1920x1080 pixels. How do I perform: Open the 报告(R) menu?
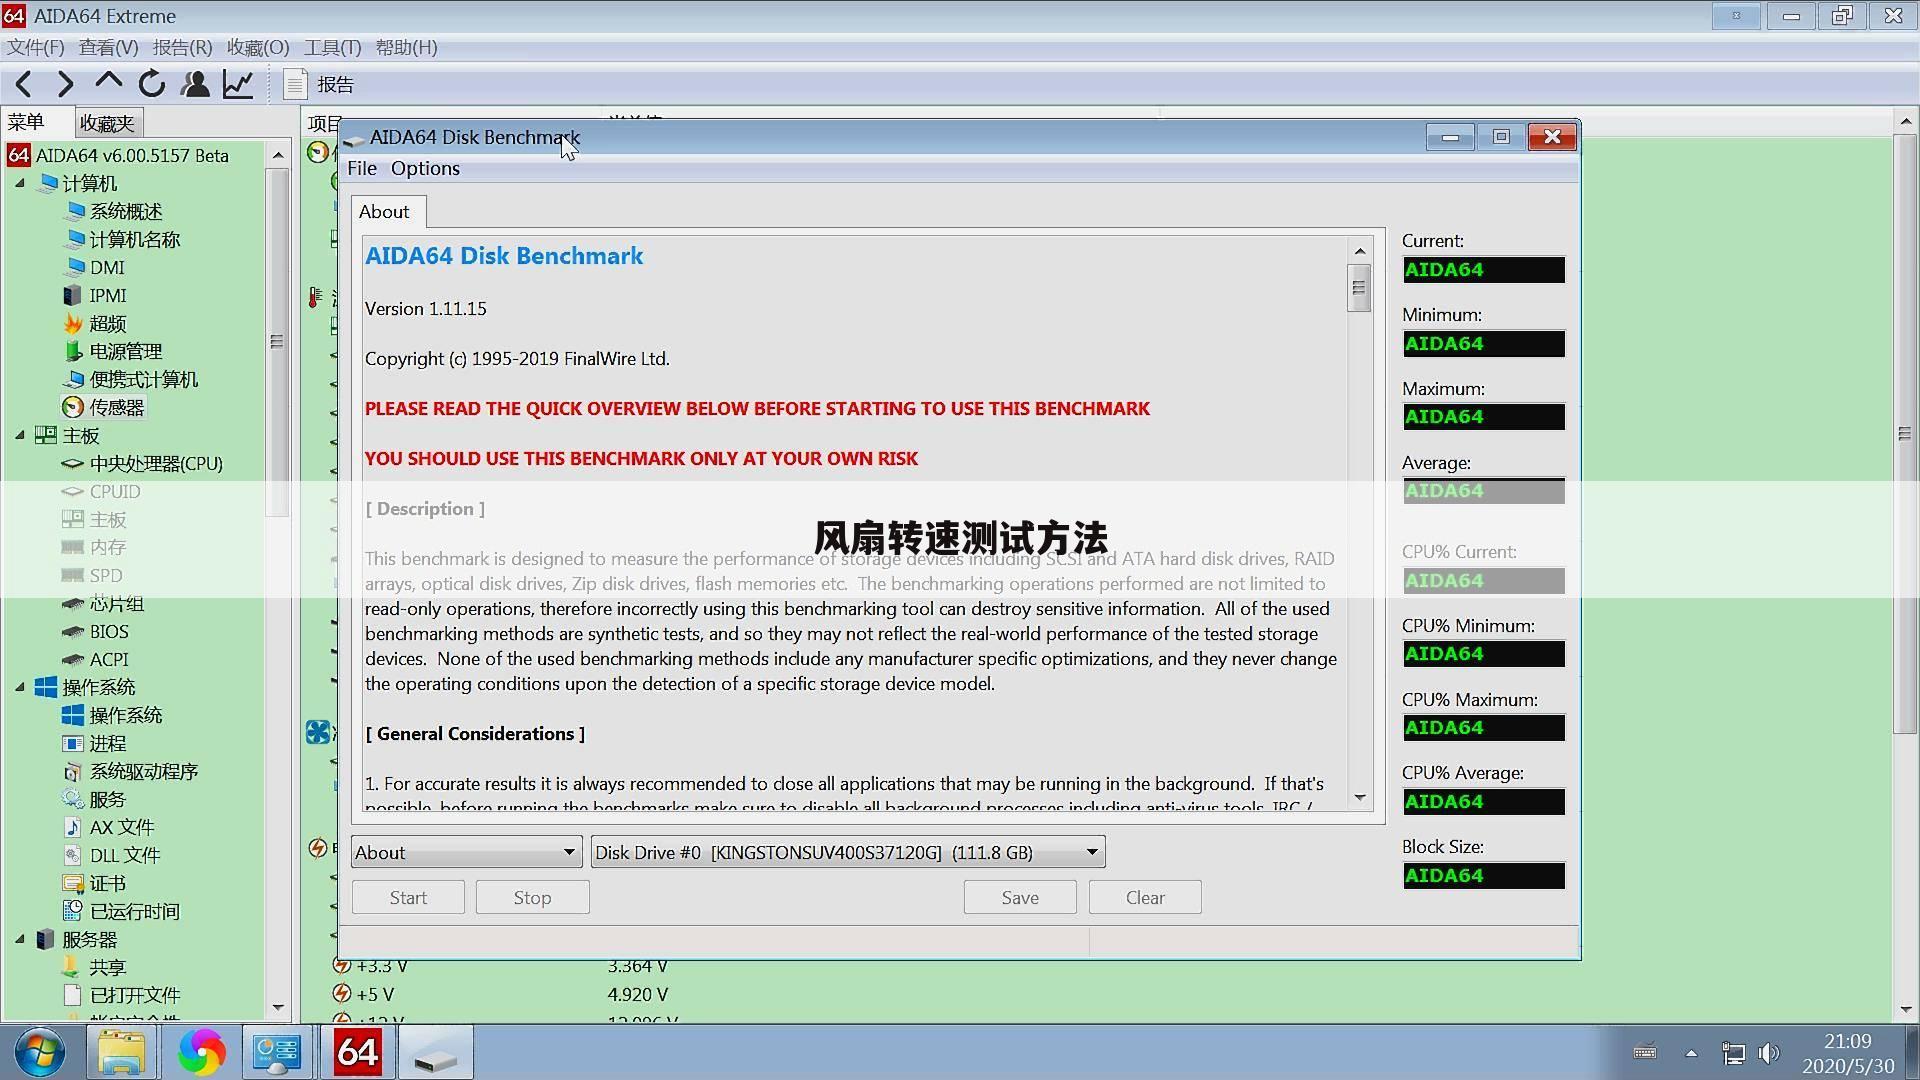click(x=183, y=48)
